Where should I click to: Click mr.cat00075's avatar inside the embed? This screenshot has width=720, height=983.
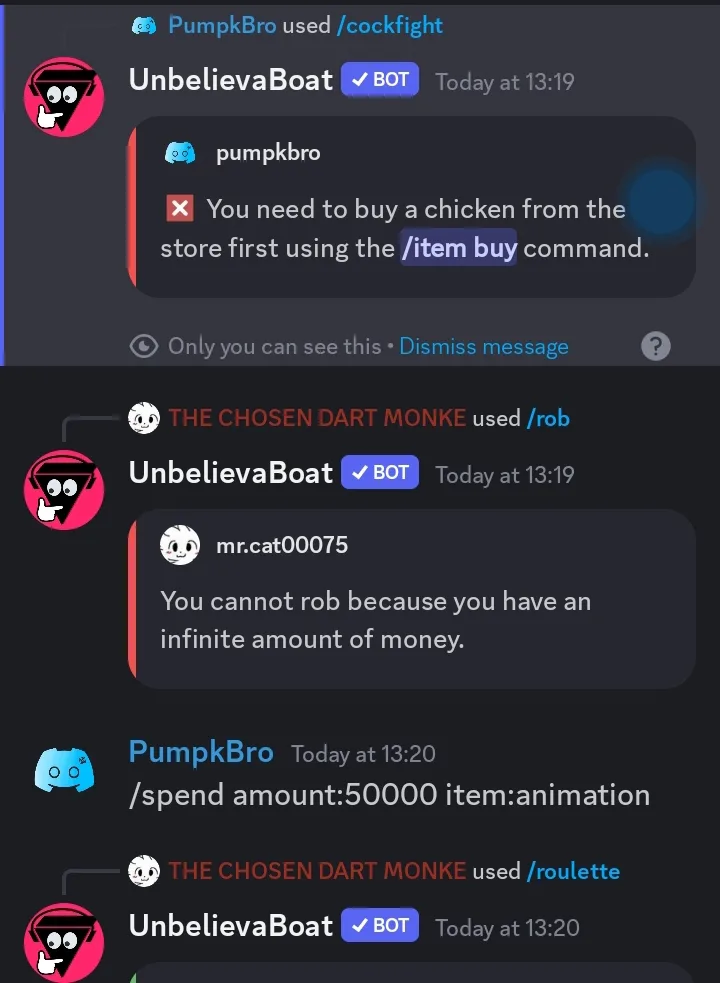180,545
